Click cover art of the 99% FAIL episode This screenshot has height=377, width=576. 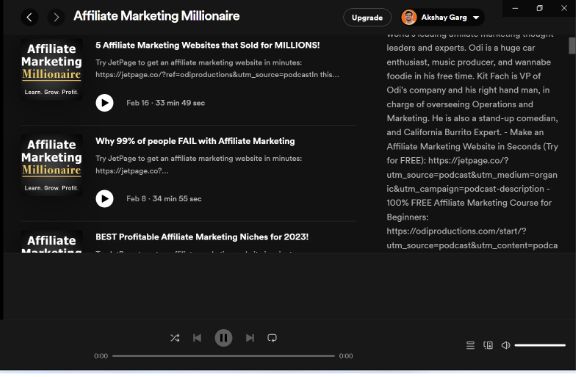coord(51,165)
